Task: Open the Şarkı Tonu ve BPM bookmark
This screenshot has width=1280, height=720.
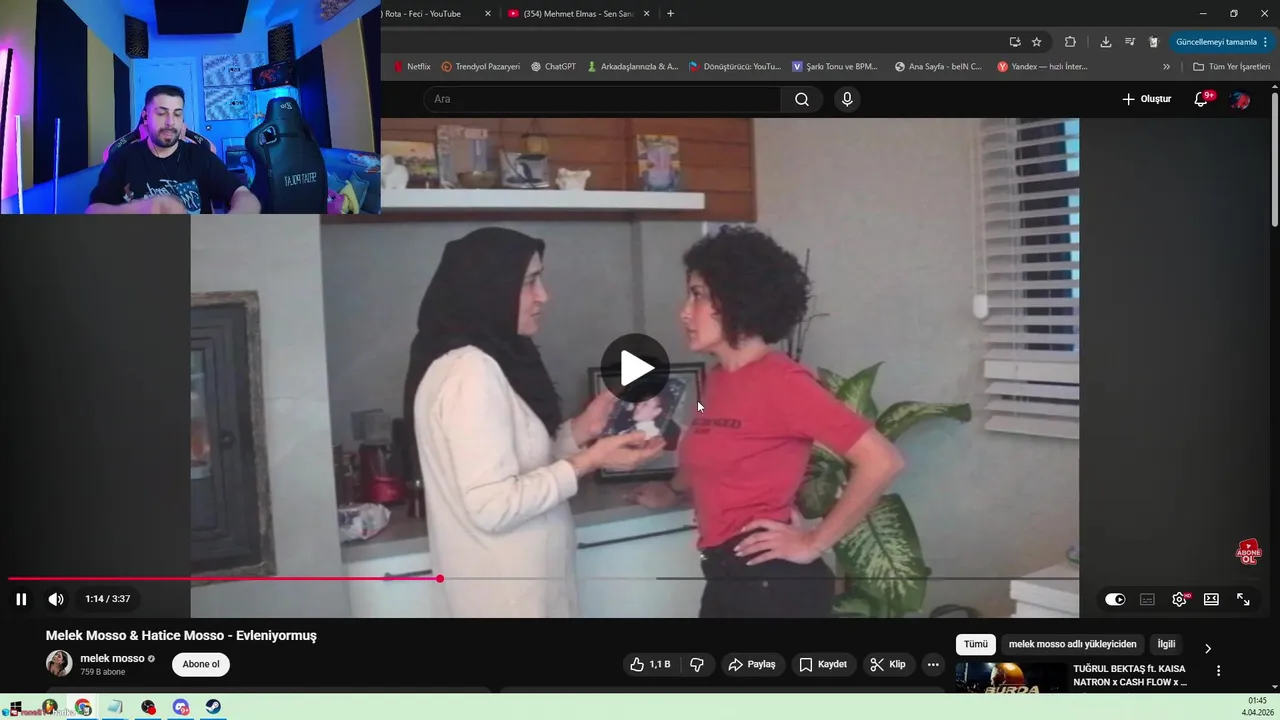Action: tap(835, 67)
